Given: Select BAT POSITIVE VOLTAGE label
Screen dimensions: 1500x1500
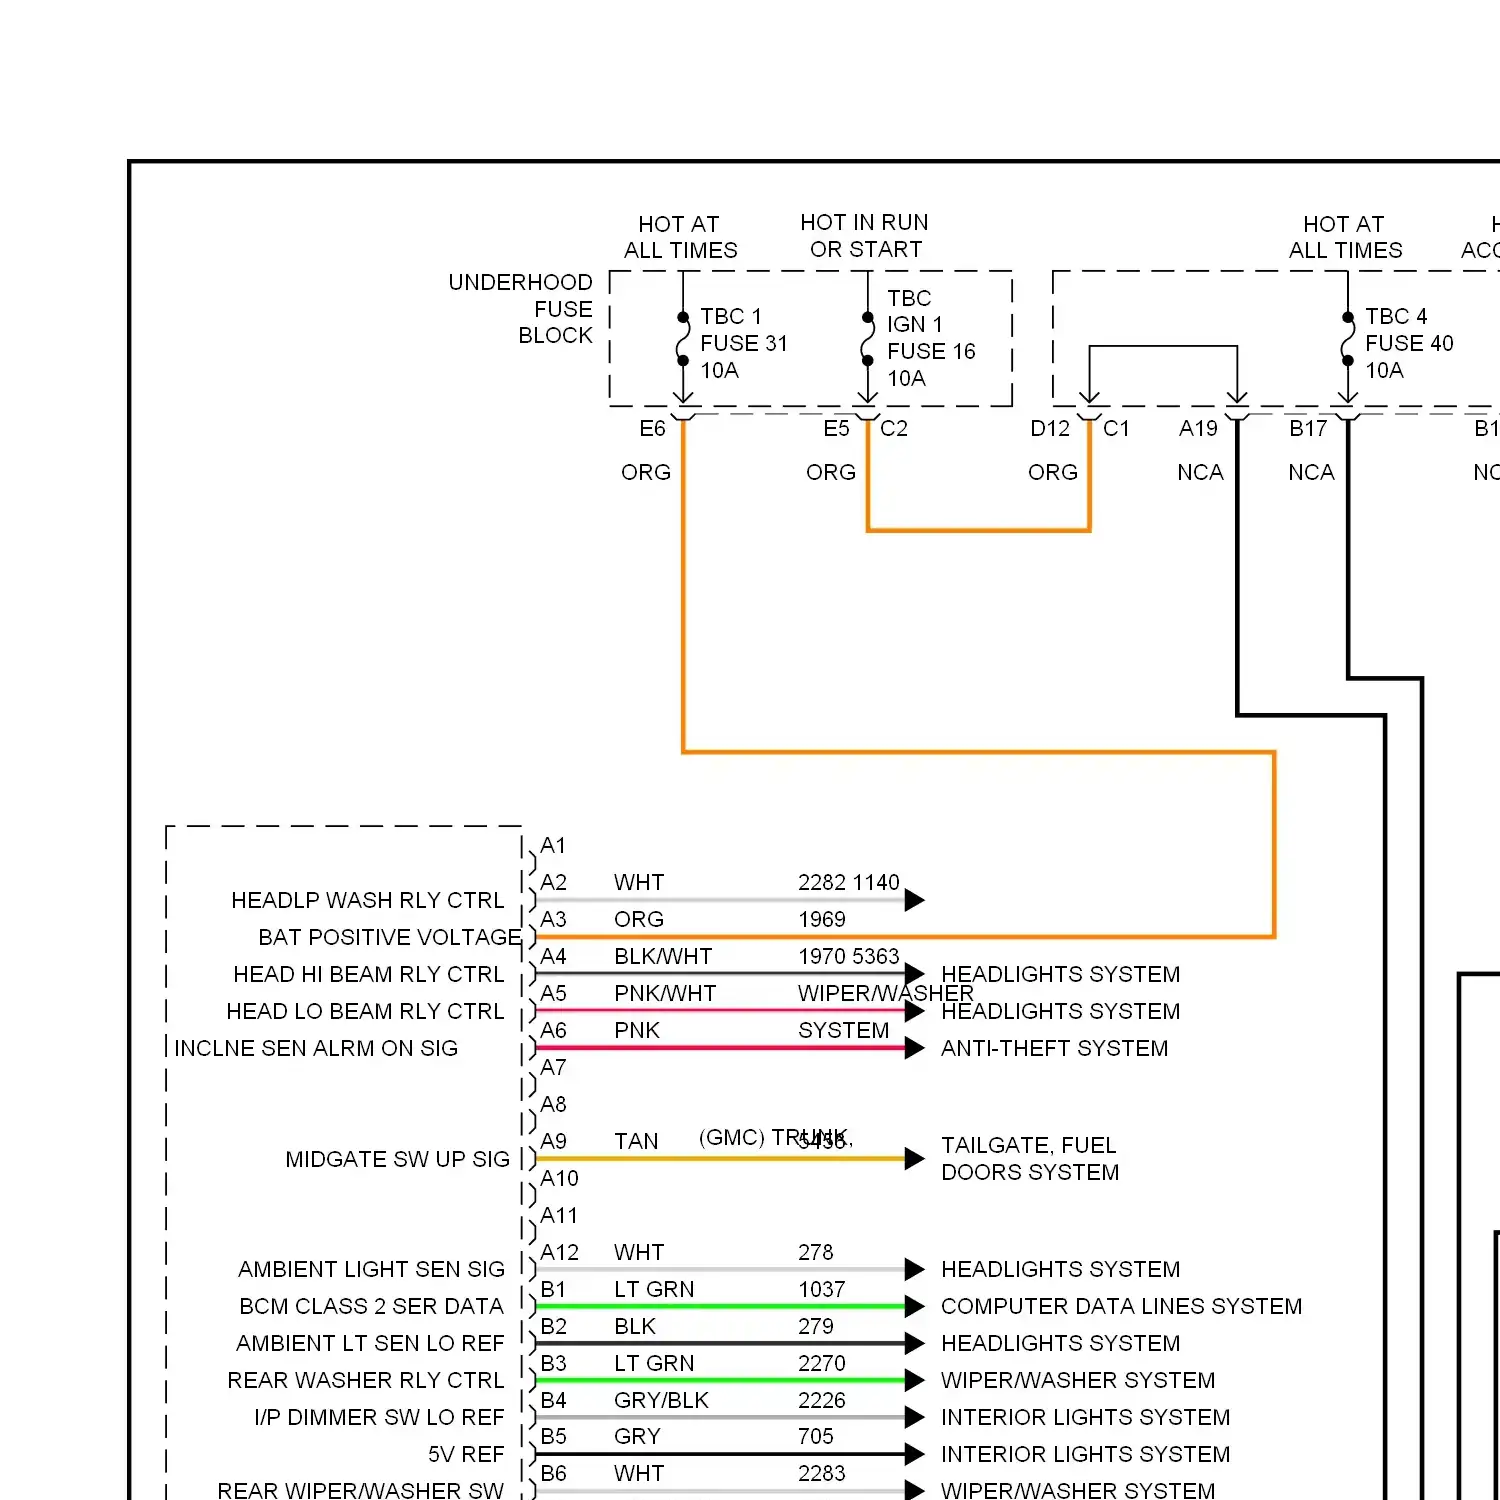Looking at the screenshot, I should (x=390, y=937).
